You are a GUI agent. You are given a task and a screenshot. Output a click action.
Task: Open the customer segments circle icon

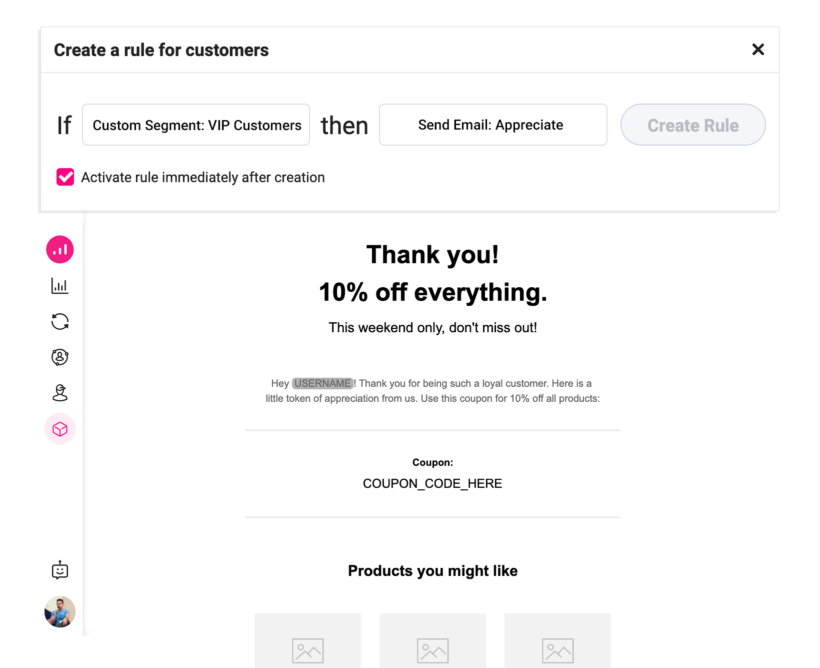pos(60,357)
